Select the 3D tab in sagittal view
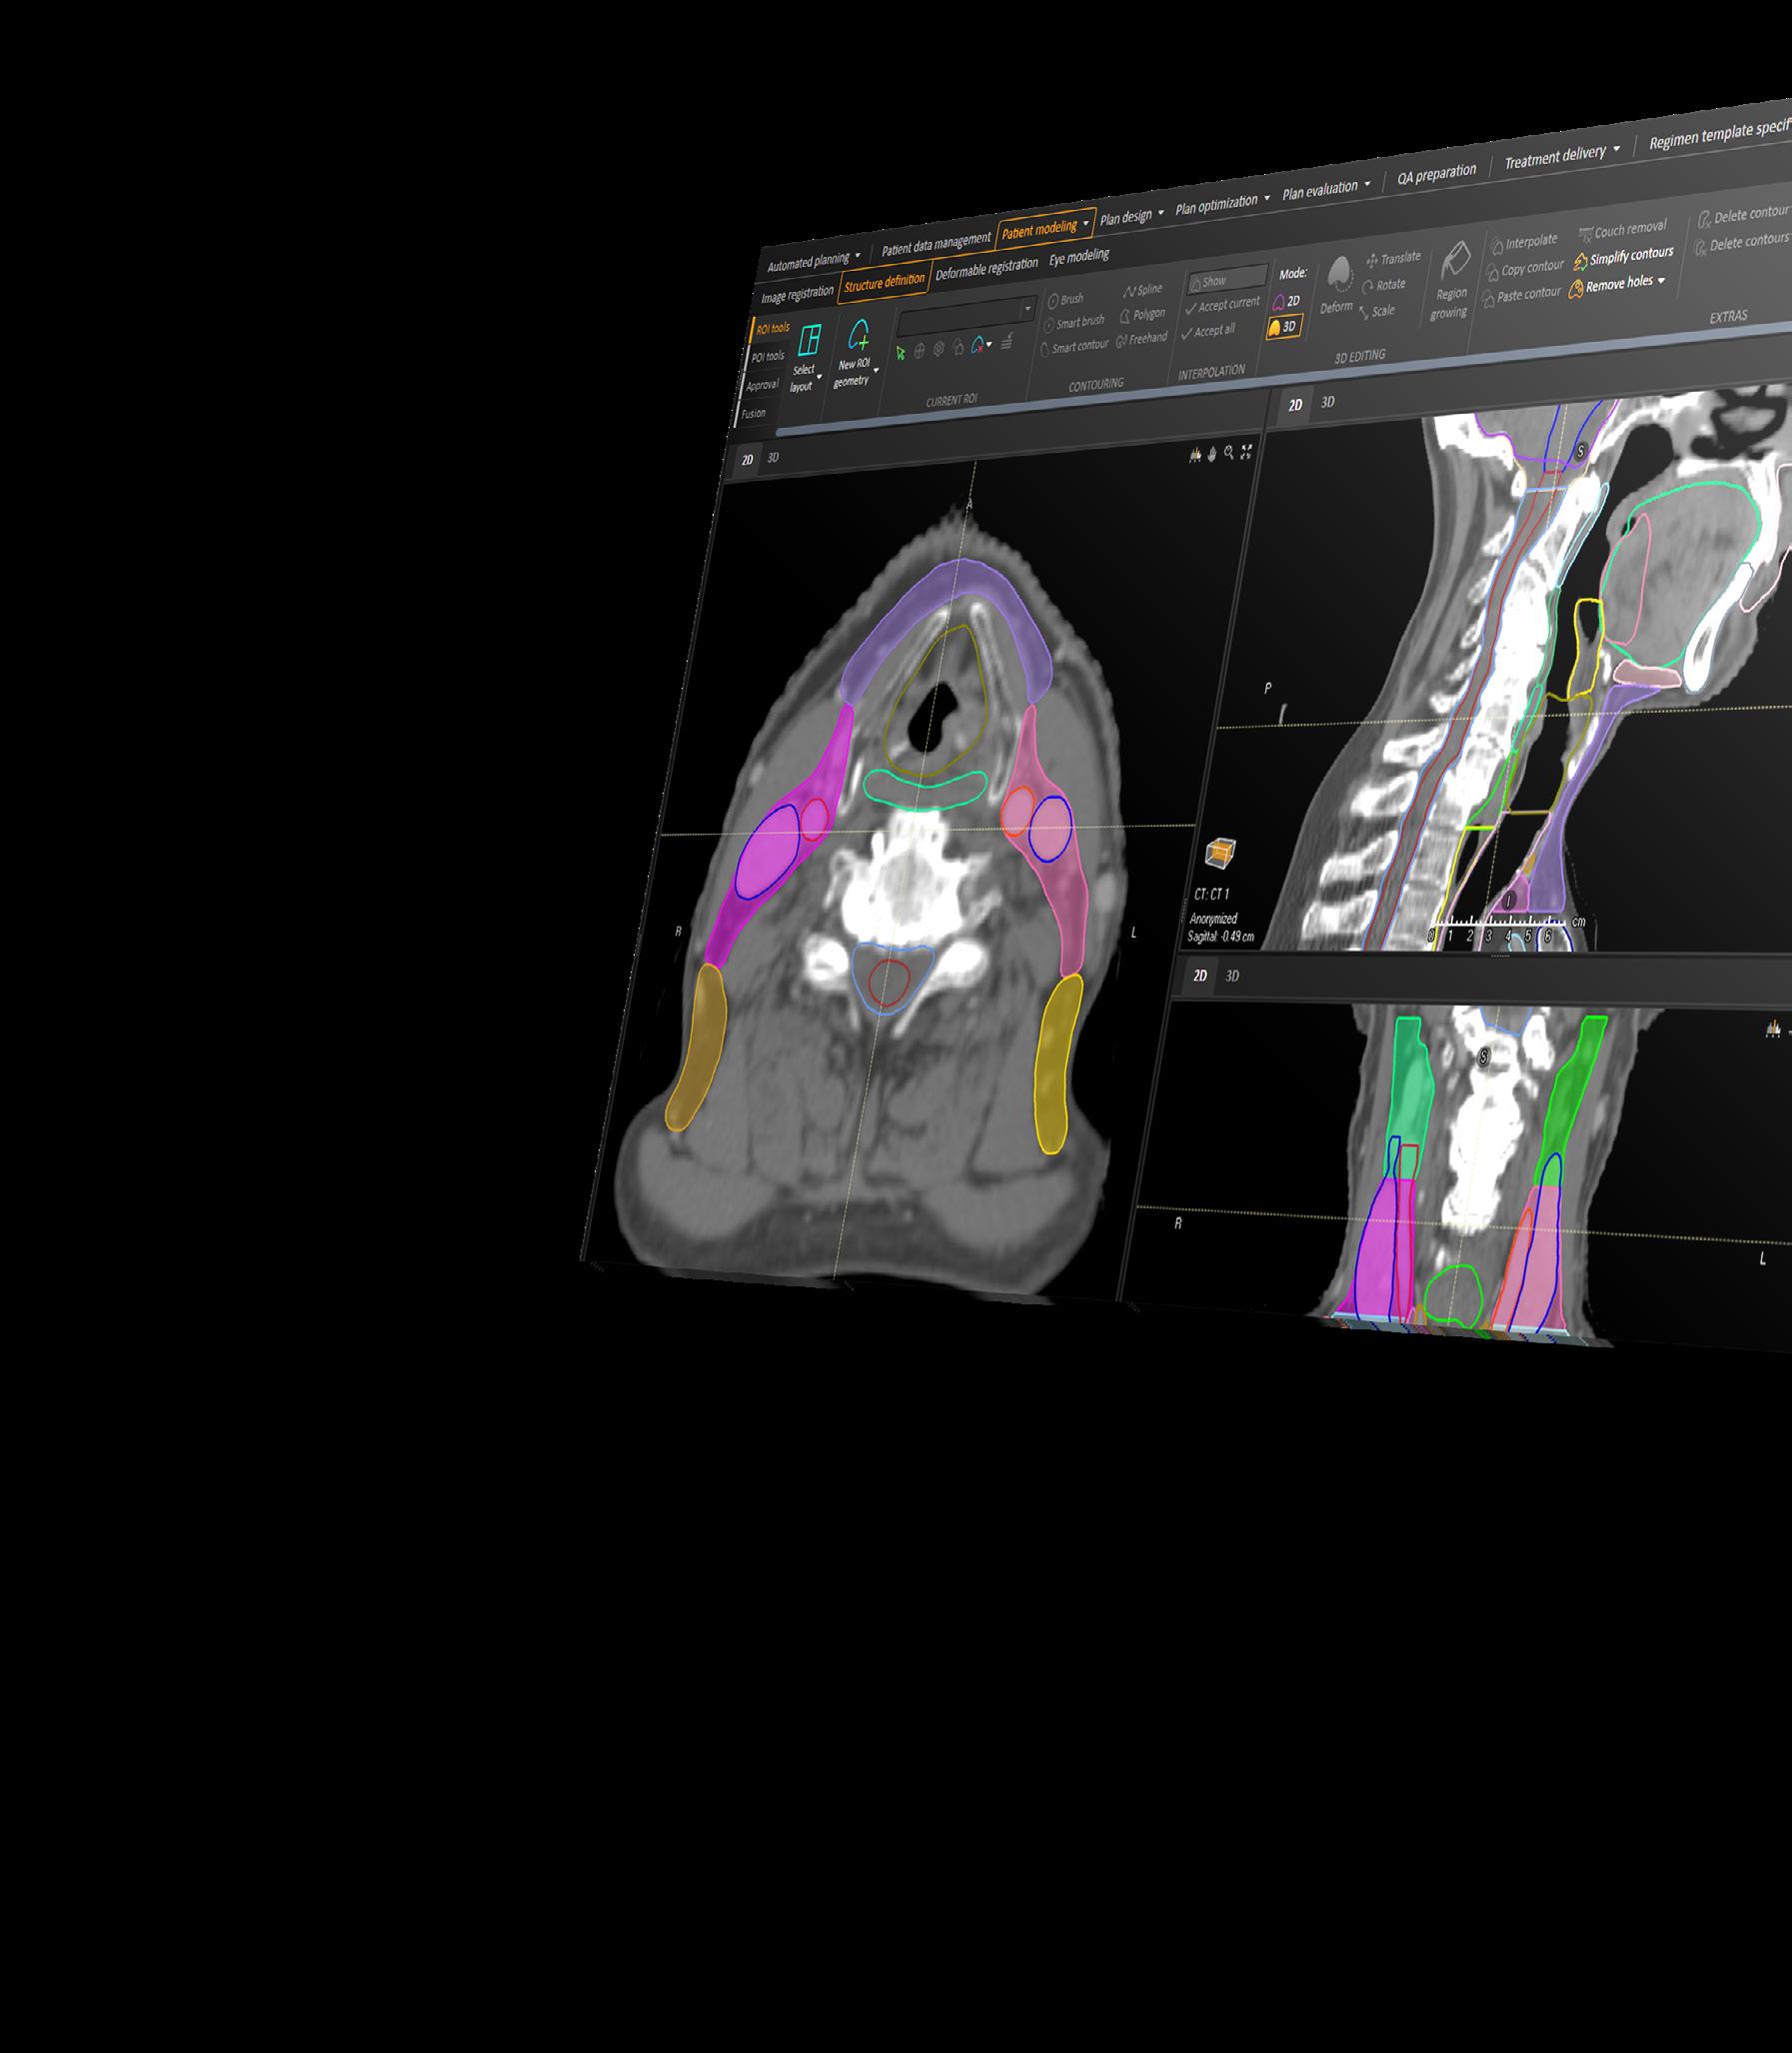This screenshot has height=2053, width=1792. click(1328, 402)
